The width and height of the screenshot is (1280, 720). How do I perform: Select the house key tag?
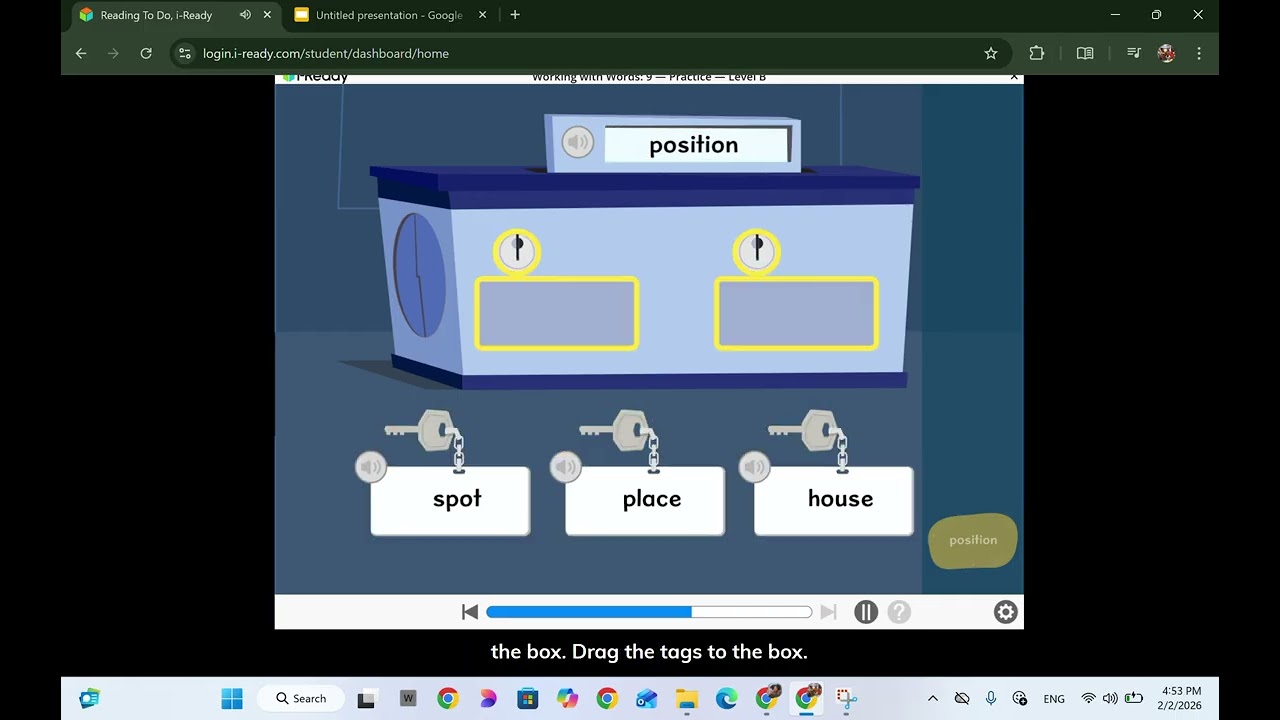[833, 500]
